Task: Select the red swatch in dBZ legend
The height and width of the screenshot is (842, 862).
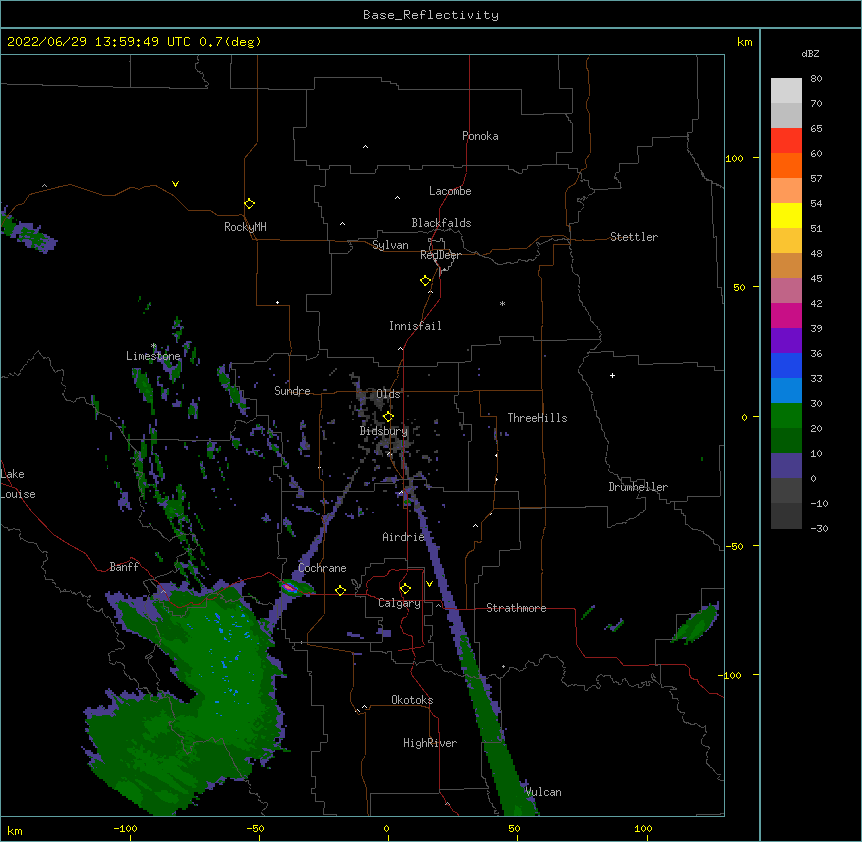Action: (786, 141)
